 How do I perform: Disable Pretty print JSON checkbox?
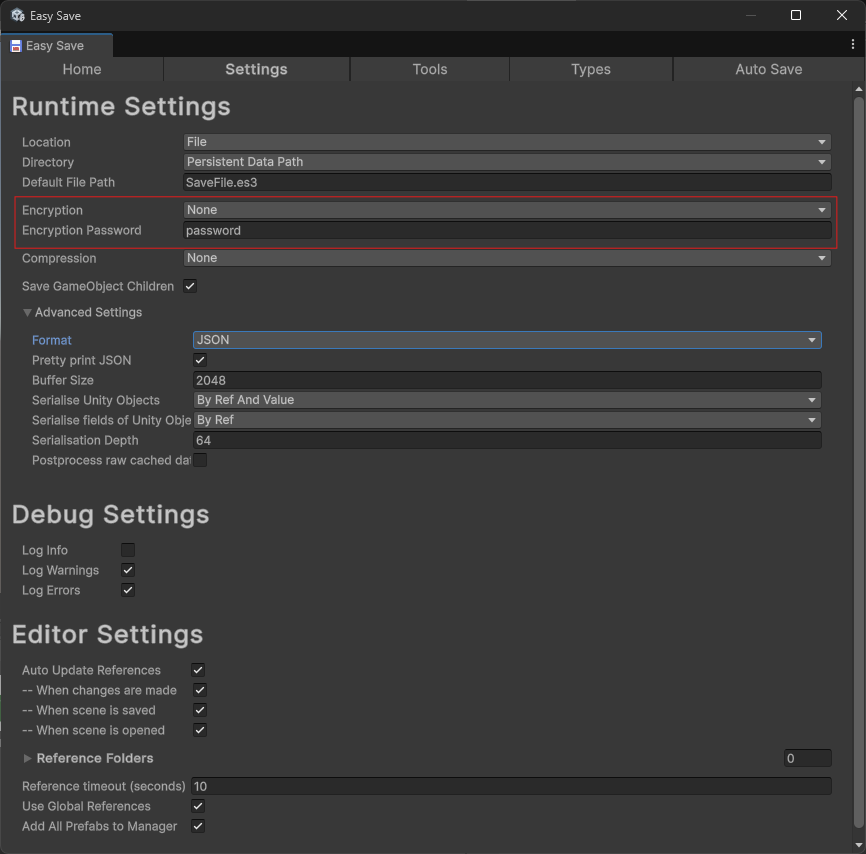click(200, 360)
